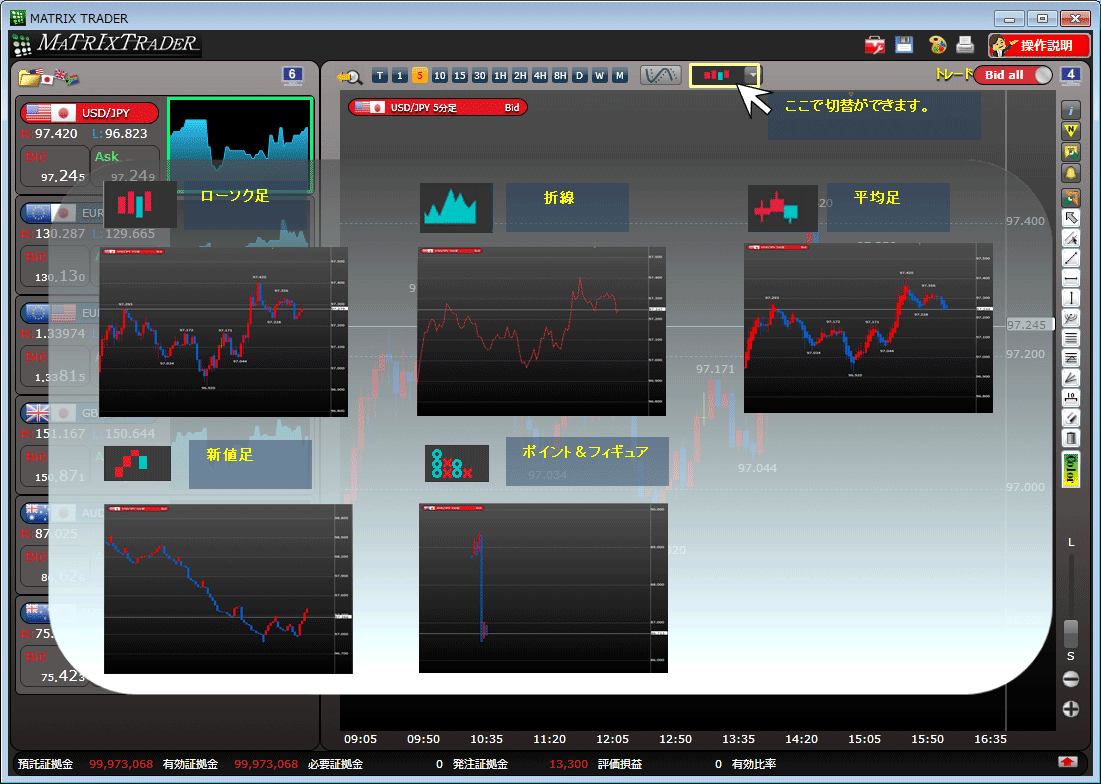Click the red arrow icon in status bar

pos(1068,763)
